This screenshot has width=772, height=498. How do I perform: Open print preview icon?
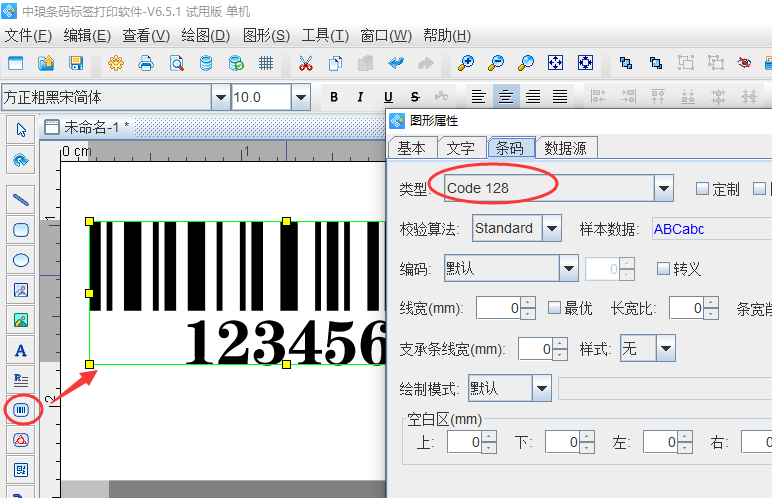pos(176,63)
